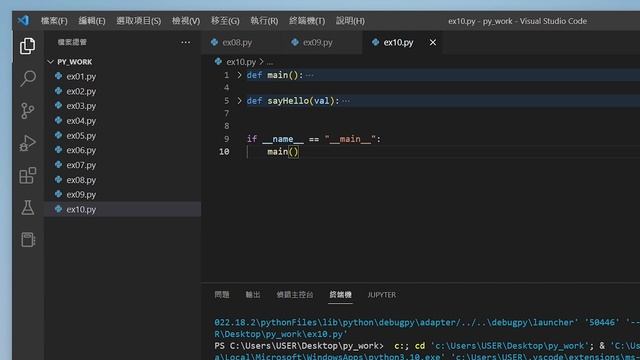
Task: Select the 終端機 panel tab
Action: point(340,295)
